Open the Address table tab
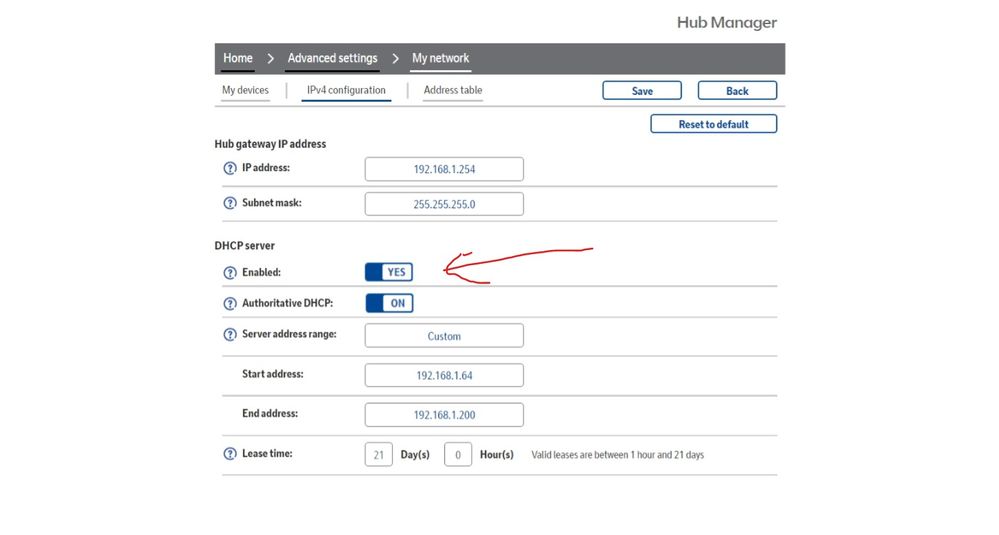Screen dimensions: 999x535 (x=452, y=90)
